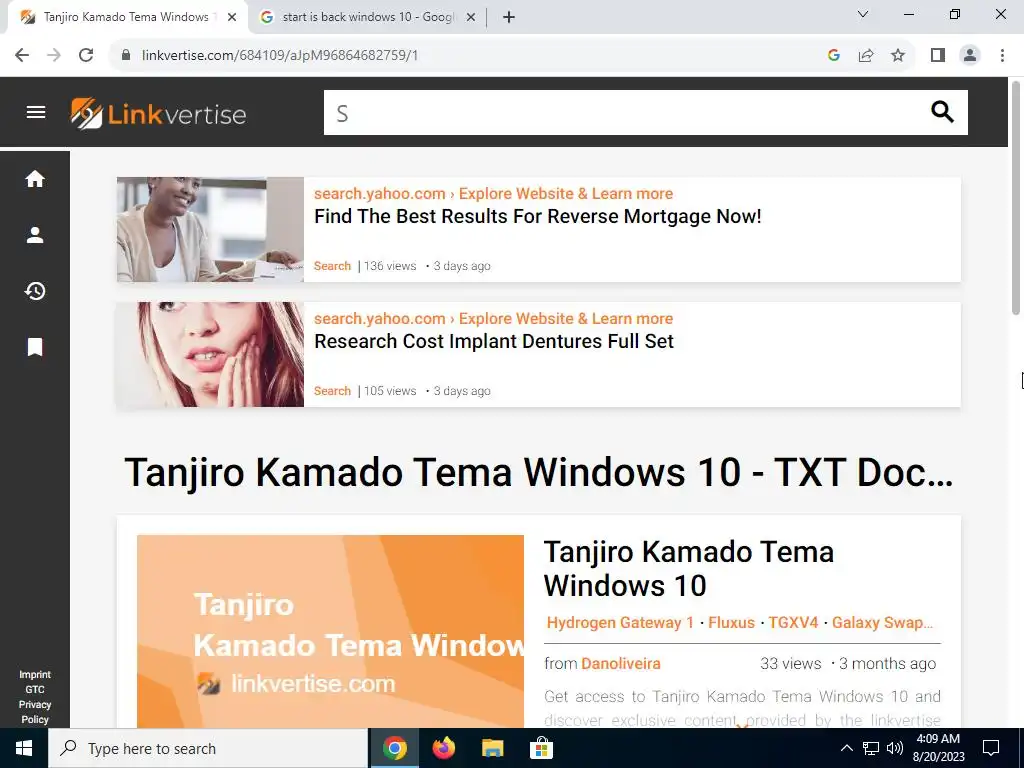View site information via the lock icon
The image size is (1024, 768).
(126, 55)
